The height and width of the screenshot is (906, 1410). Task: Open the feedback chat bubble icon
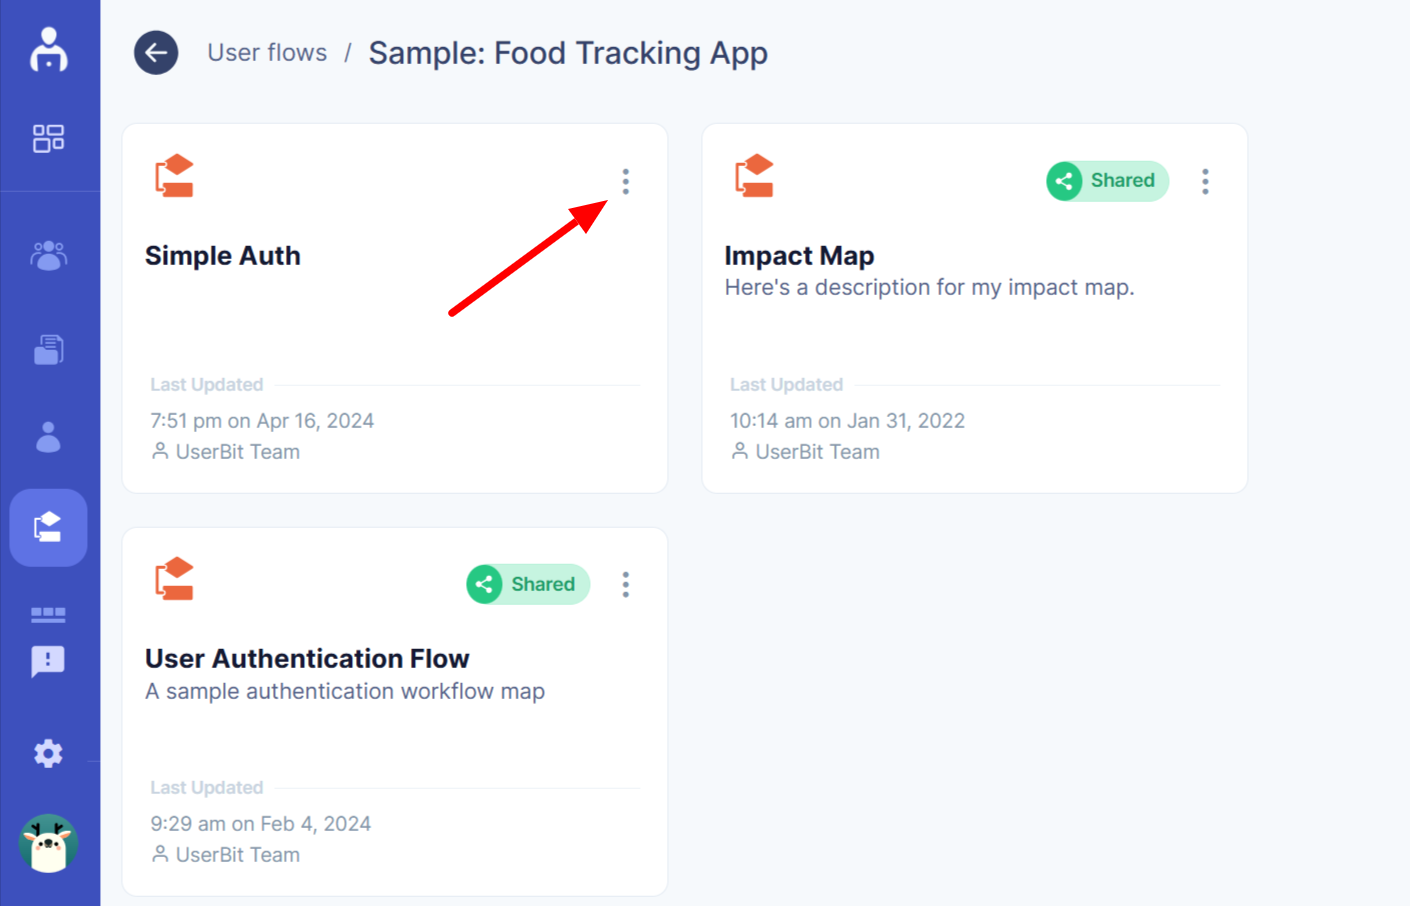48,661
